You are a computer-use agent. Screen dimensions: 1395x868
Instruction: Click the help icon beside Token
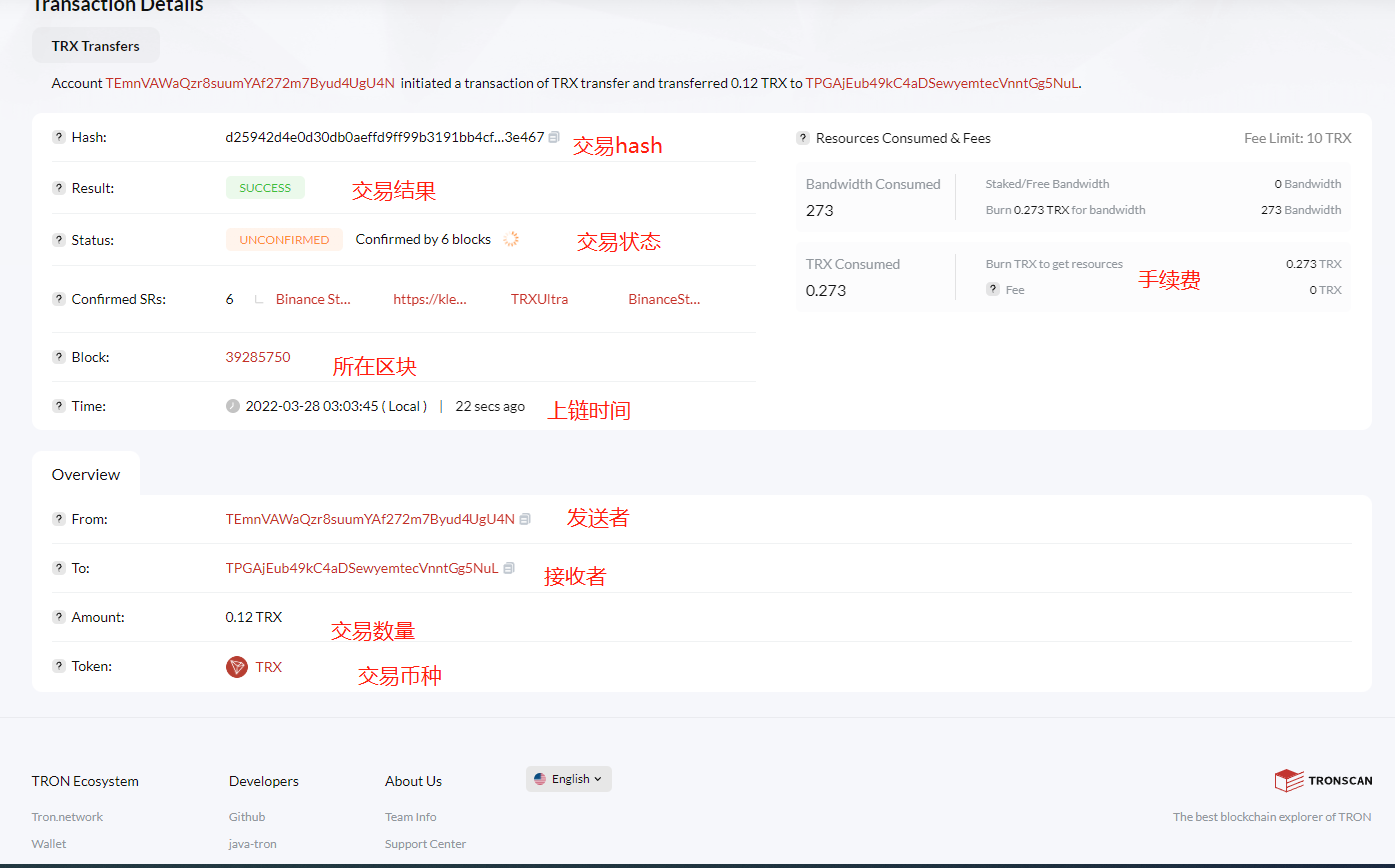point(59,666)
